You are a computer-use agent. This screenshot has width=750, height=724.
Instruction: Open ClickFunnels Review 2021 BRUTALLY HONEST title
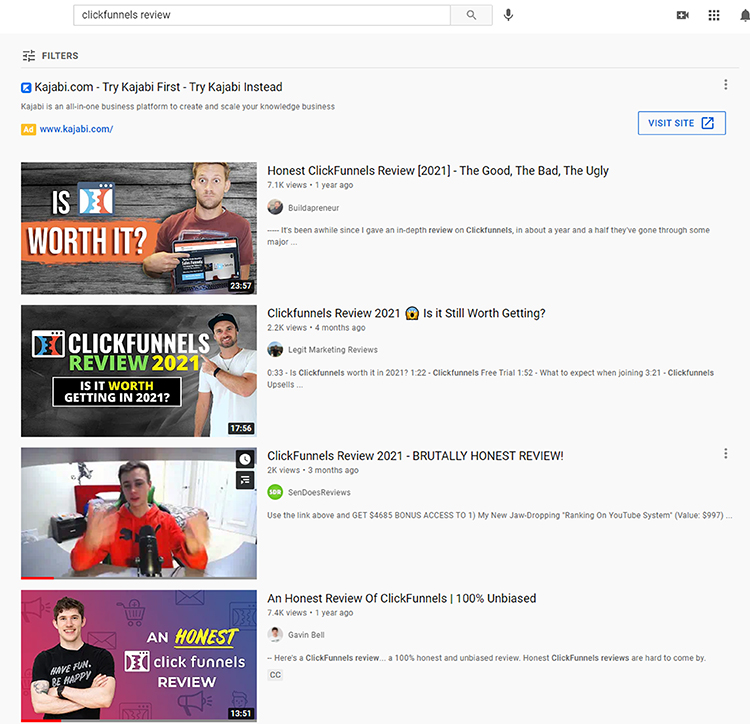[415, 456]
